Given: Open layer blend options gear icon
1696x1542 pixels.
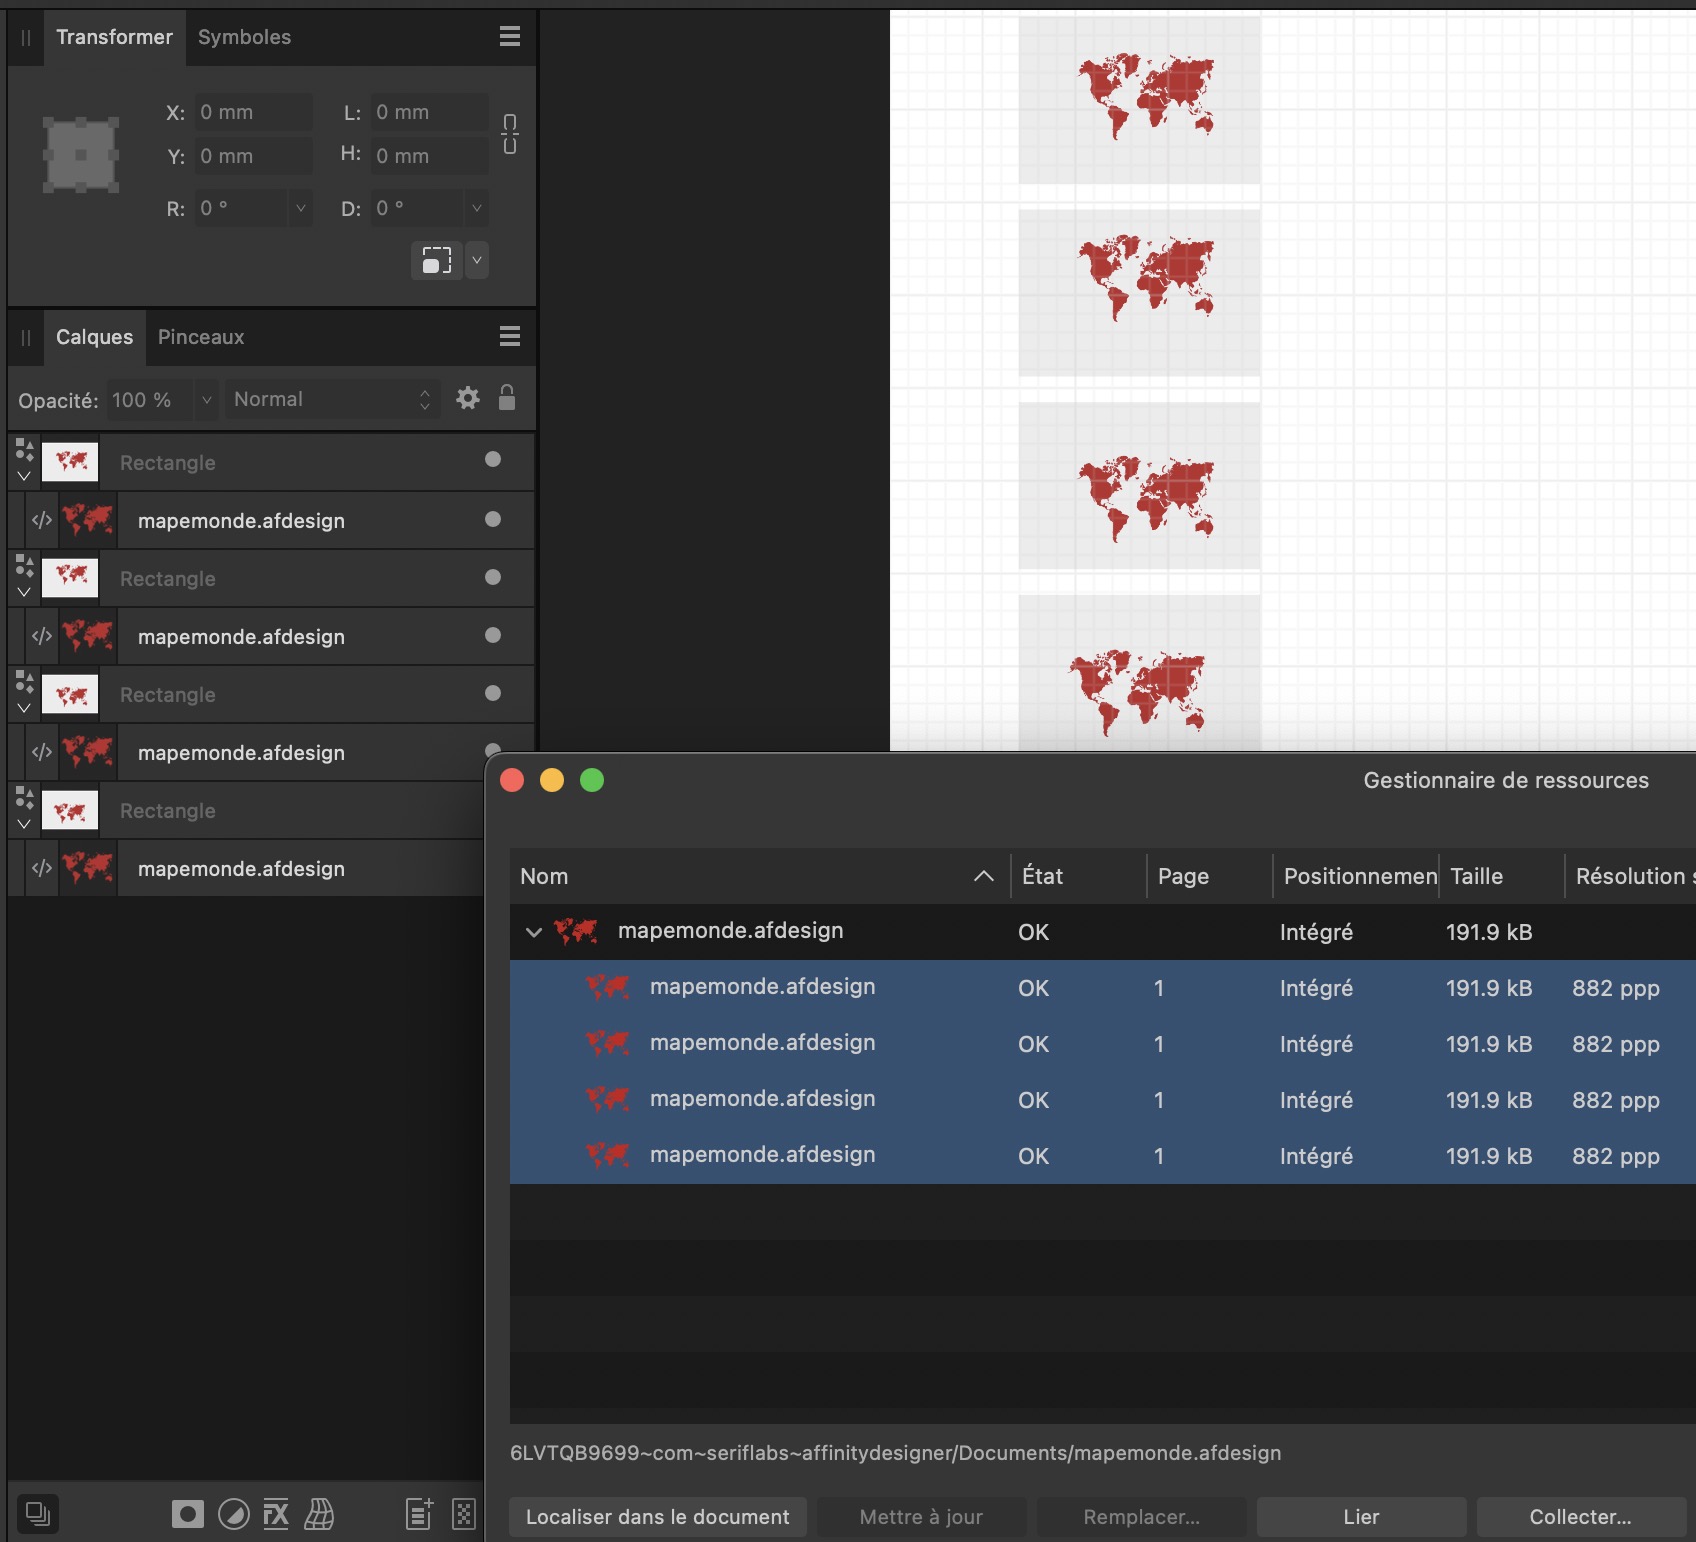Looking at the screenshot, I should click(468, 398).
